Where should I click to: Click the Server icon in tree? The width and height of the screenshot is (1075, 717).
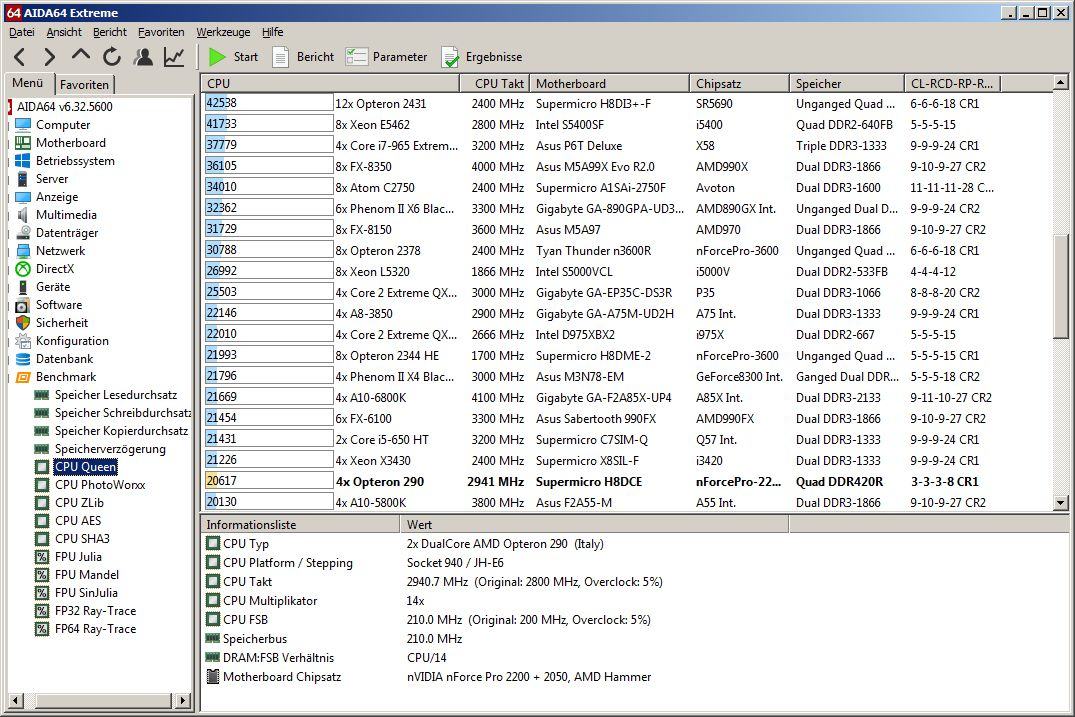coord(23,178)
